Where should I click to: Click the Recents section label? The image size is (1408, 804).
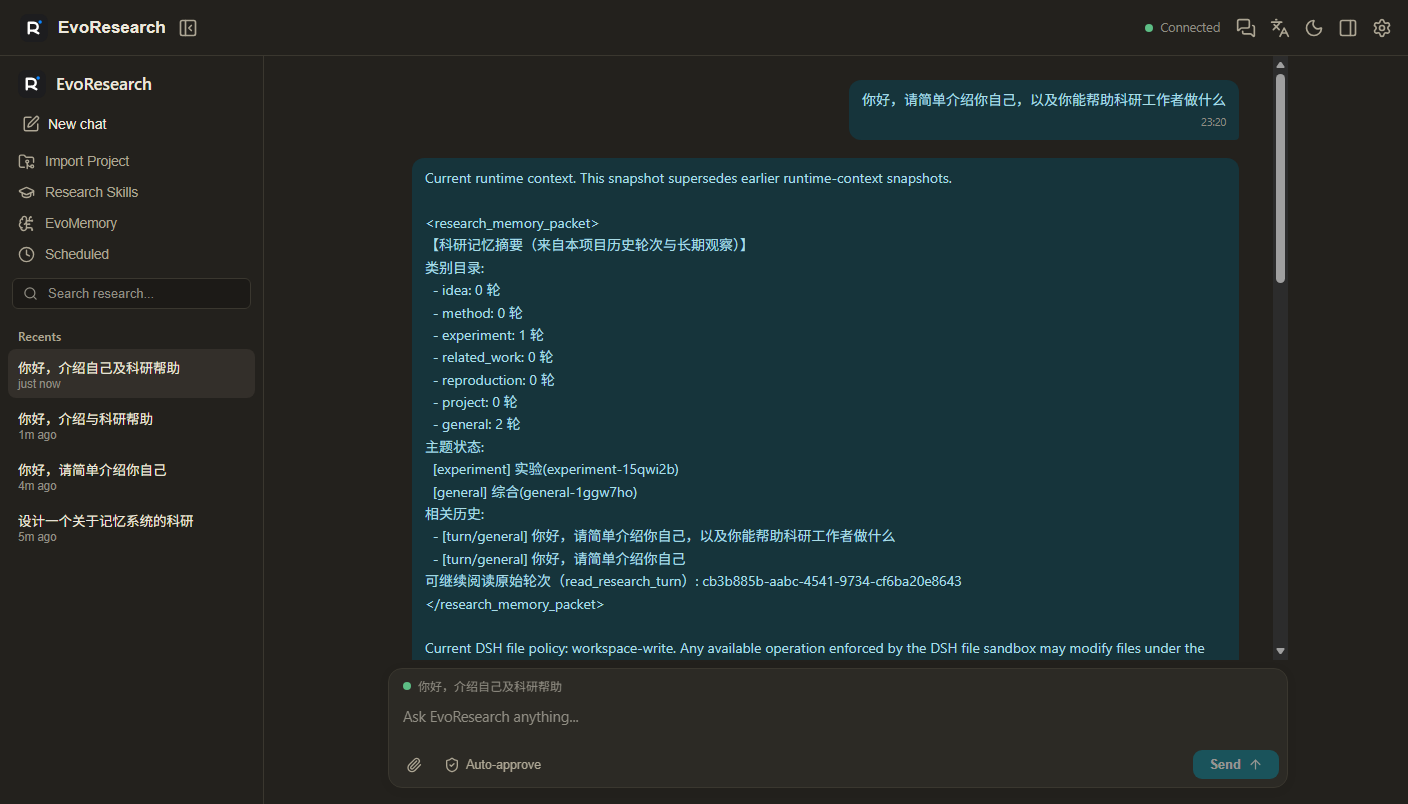(x=39, y=337)
